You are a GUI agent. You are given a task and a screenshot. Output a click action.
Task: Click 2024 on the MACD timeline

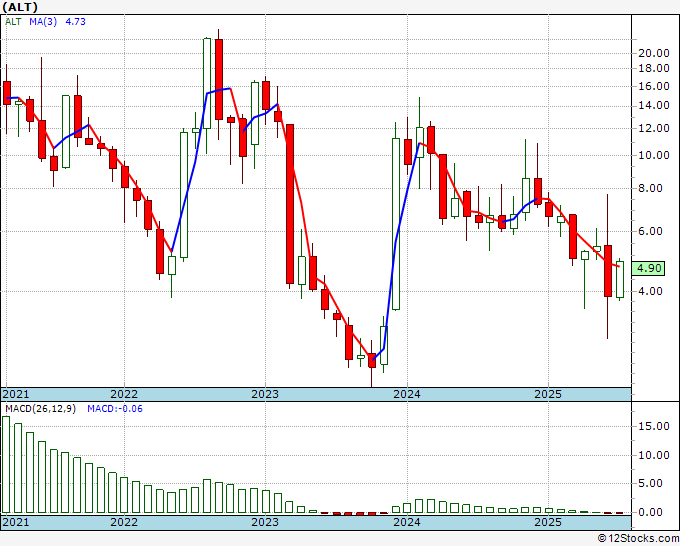407,522
